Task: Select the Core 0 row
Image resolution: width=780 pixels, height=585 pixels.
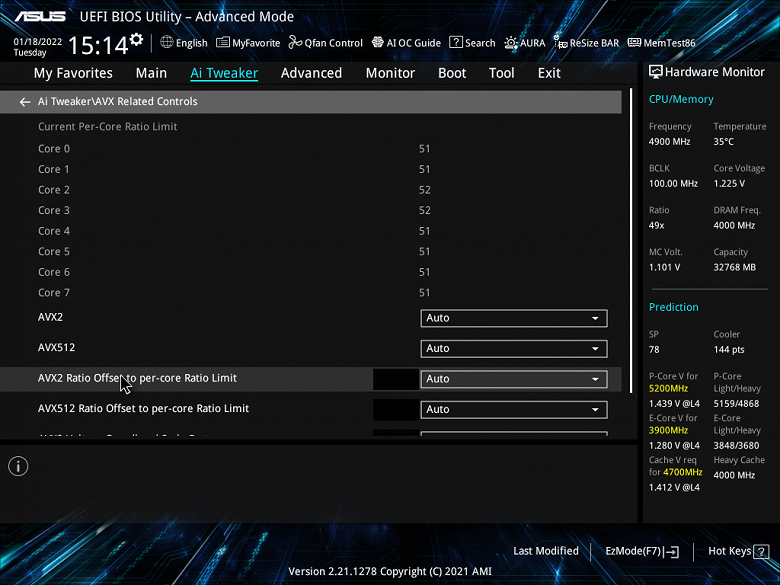Action: (310, 149)
